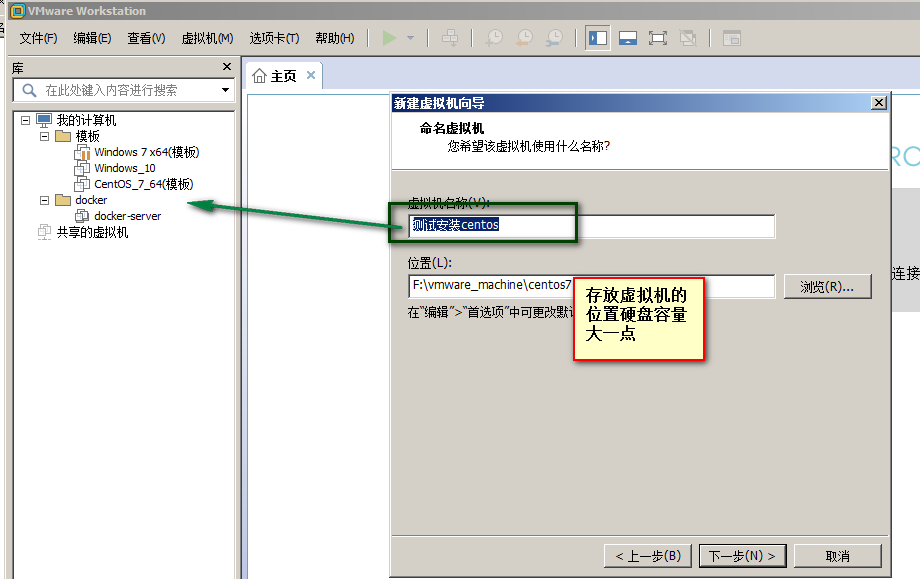Close the 主页 tab
Viewport: 920px width, 579px height.
(311, 75)
